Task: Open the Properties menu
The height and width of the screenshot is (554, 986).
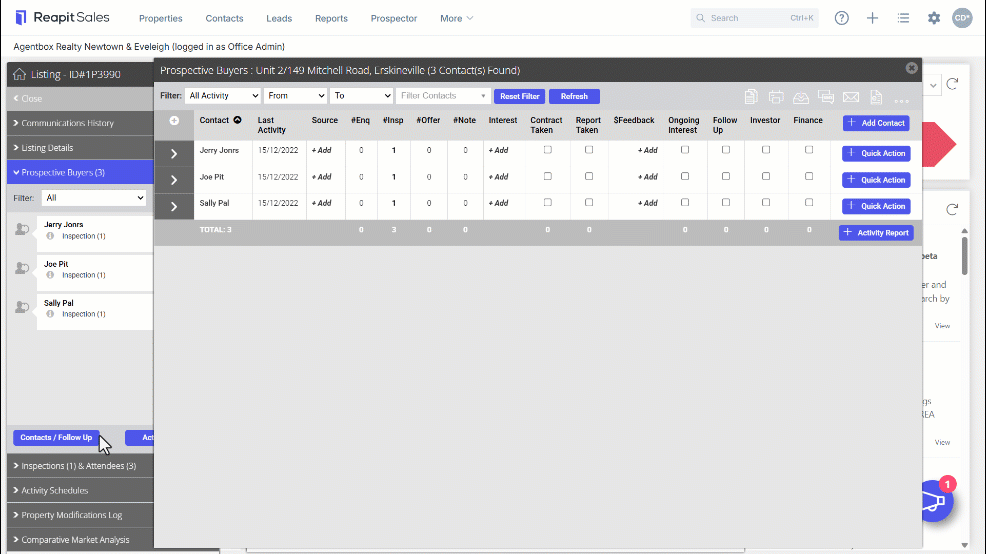Action: (x=160, y=18)
